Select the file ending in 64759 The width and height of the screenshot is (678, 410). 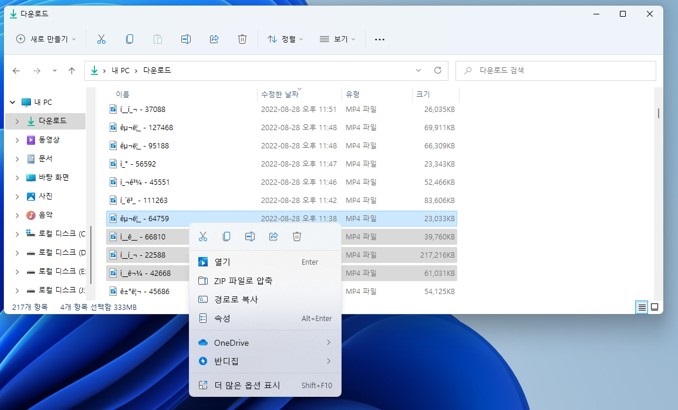281,218
